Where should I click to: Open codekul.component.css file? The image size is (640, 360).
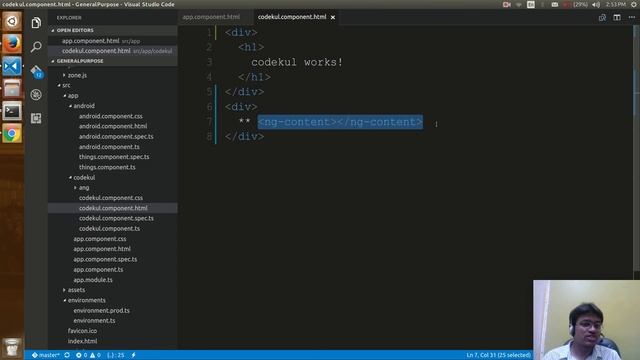point(111,198)
